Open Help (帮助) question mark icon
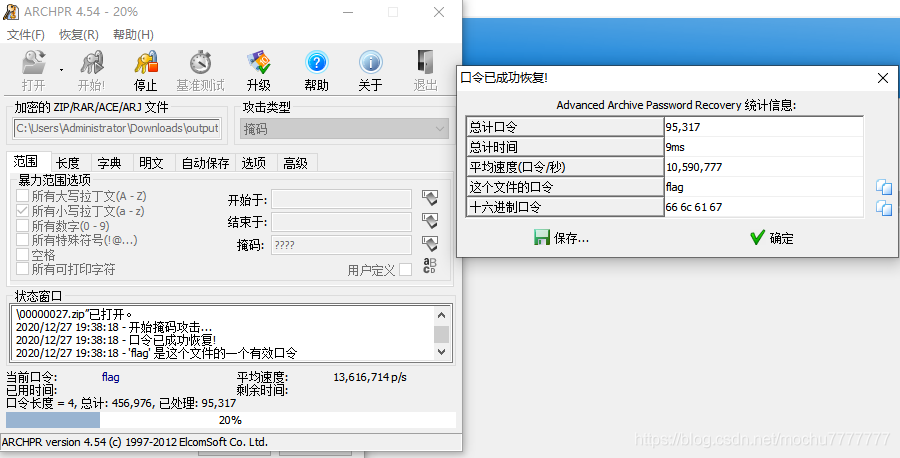Viewport: 900px width, 458px height. pyautogui.click(x=316, y=63)
